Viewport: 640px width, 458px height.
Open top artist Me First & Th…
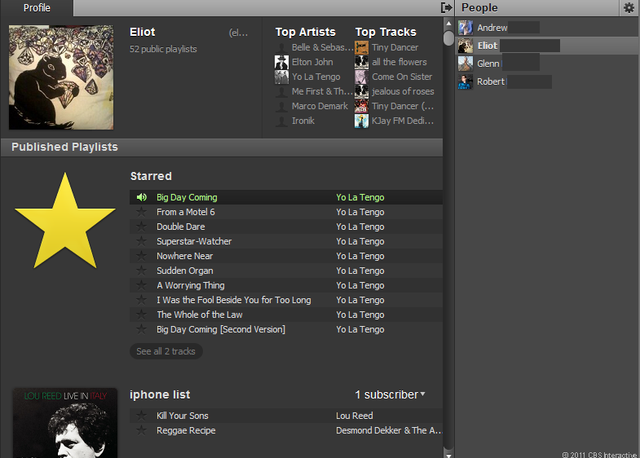point(322,91)
